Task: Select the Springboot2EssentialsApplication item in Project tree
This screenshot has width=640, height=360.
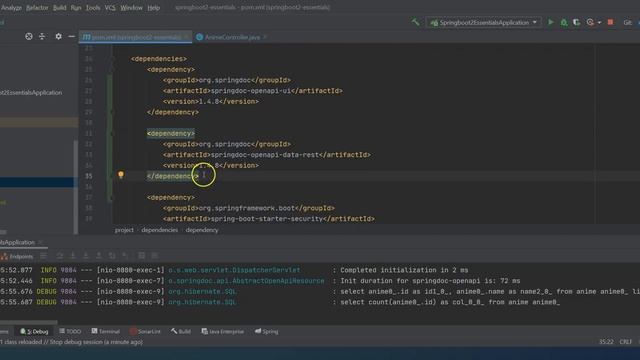Action: click(x=31, y=93)
